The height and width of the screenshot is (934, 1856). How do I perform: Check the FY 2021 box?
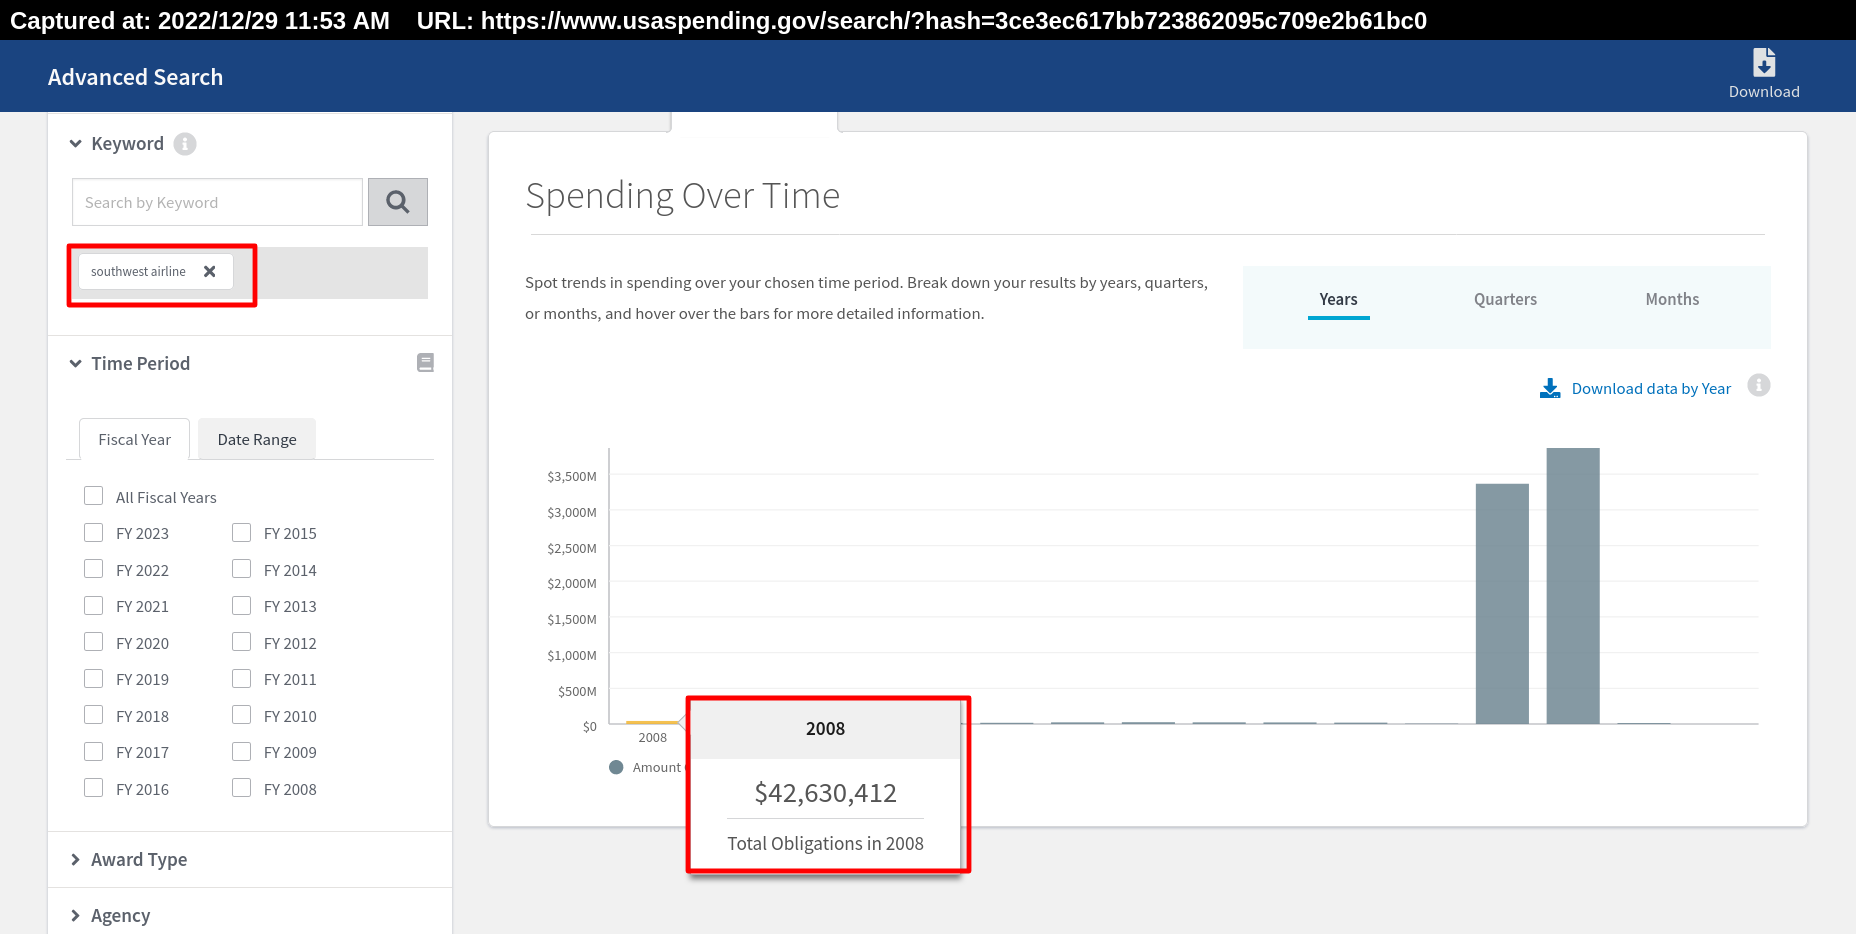94,605
